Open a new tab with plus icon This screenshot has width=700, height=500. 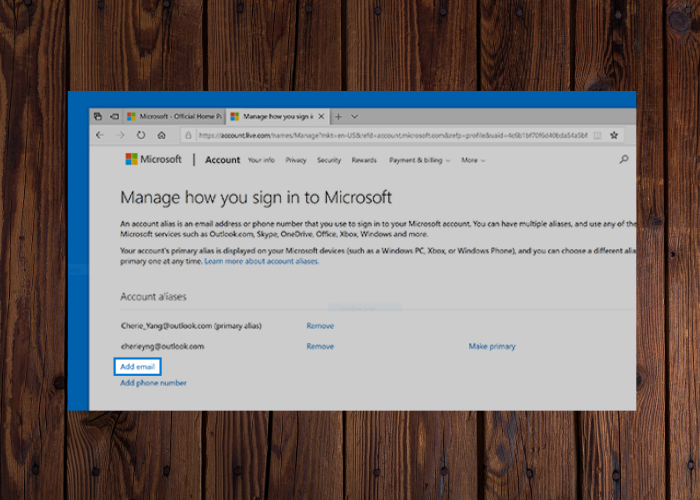(x=338, y=117)
